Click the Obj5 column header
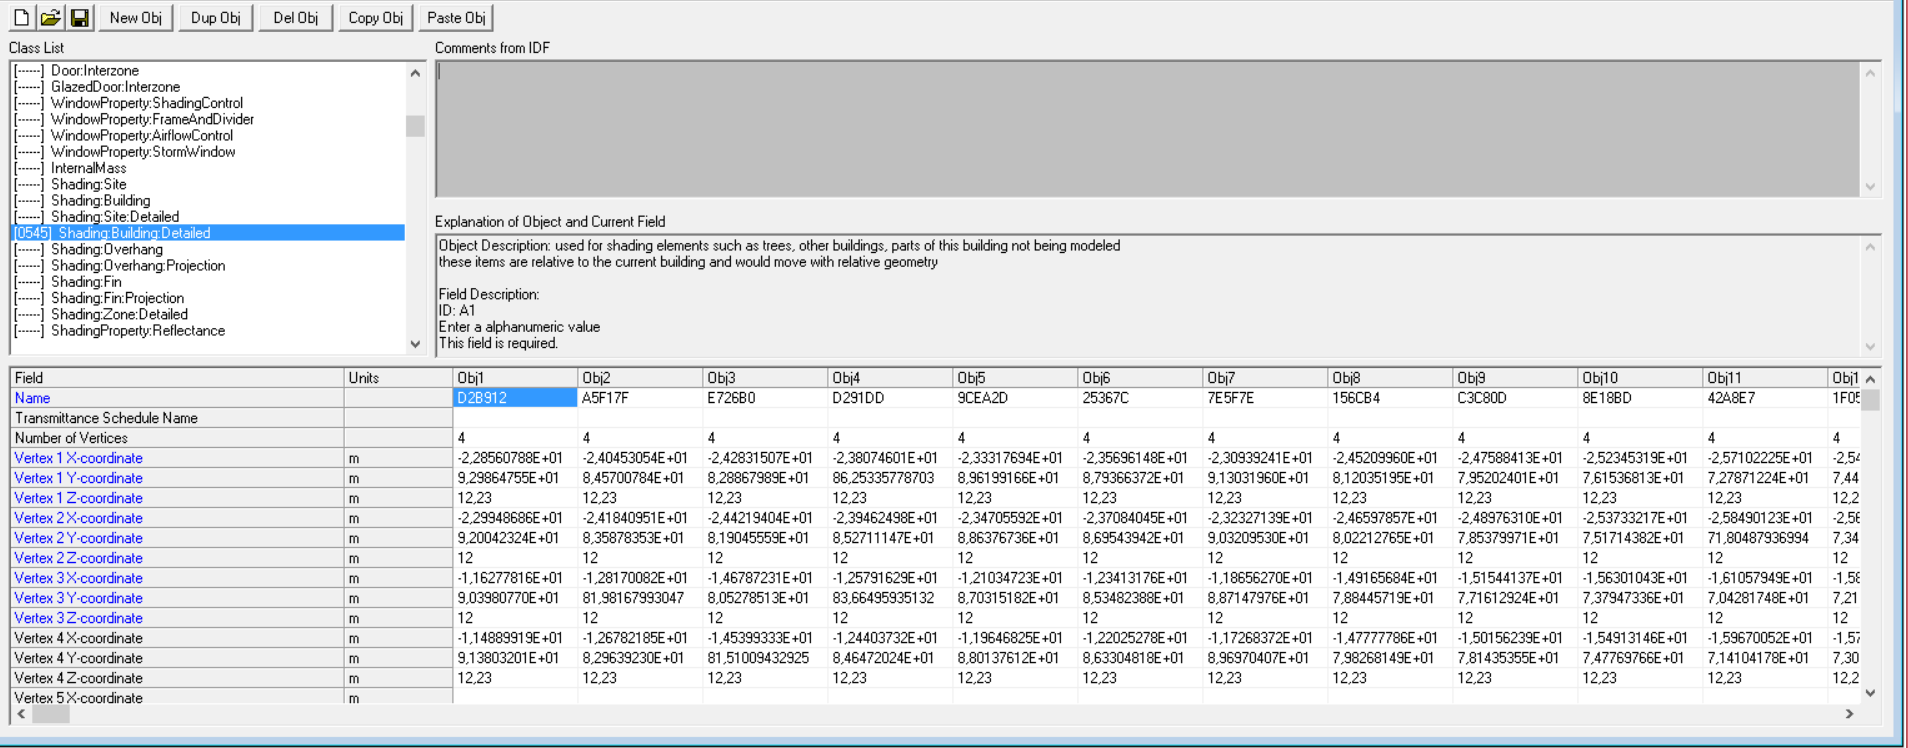Image resolution: width=1908 pixels, height=748 pixels. 1015,378
